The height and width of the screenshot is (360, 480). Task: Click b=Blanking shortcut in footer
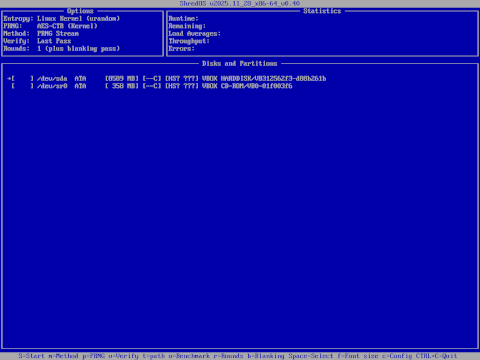tap(266, 356)
